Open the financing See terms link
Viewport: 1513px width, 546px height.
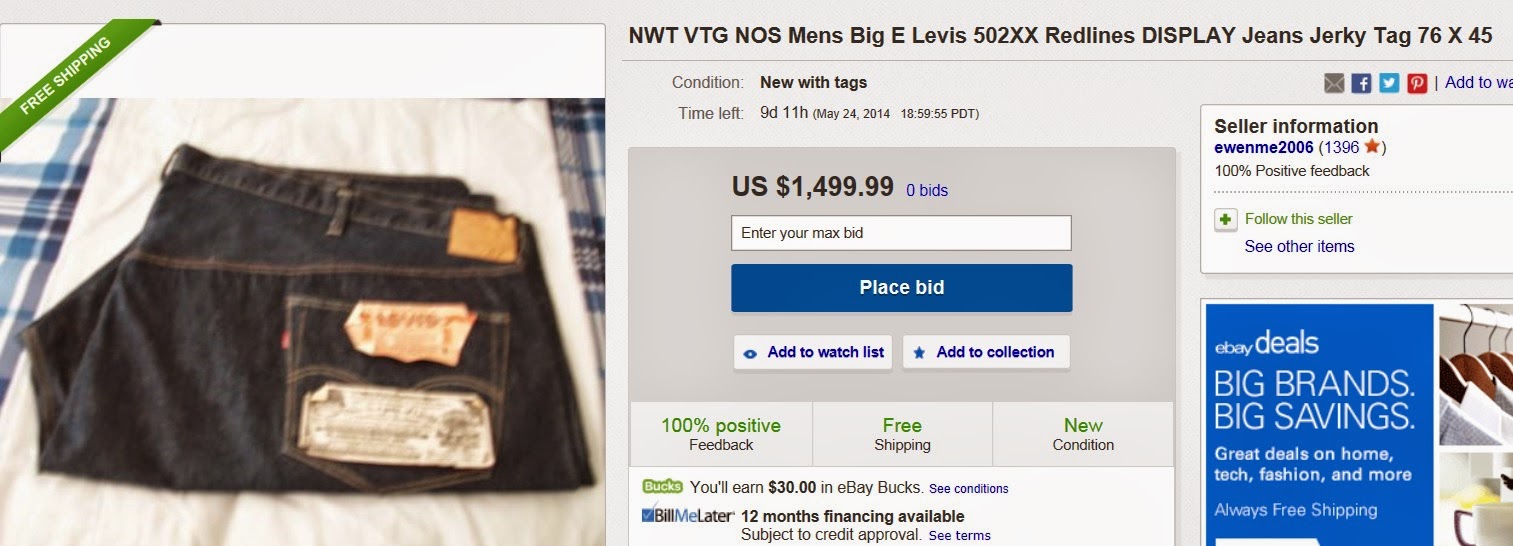click(x=959, y=535)
